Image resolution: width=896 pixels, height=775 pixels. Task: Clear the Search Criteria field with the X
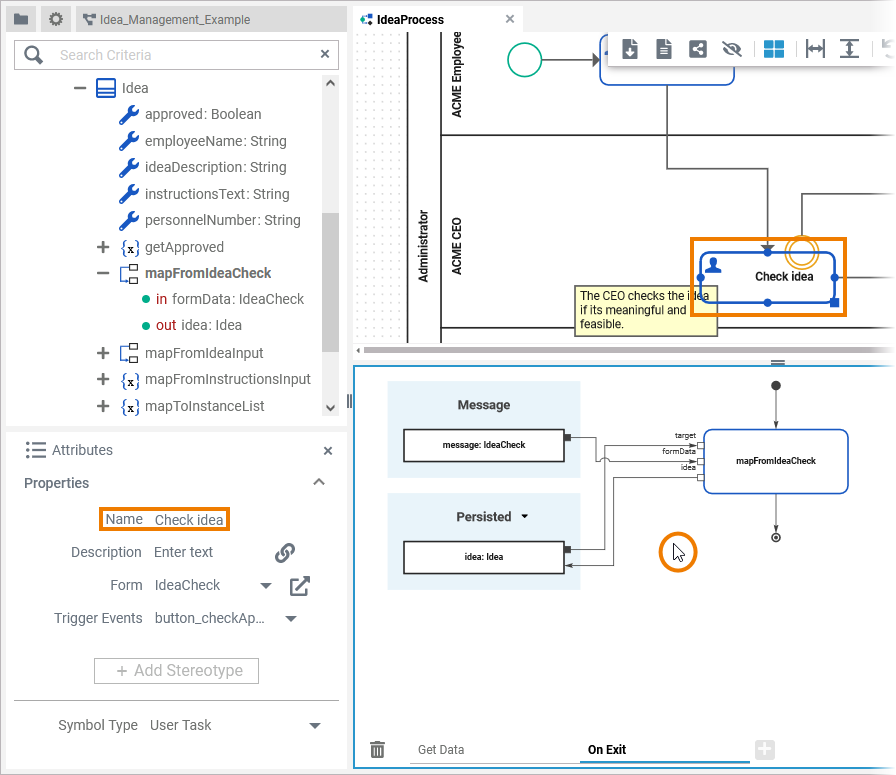coord(324,53)
